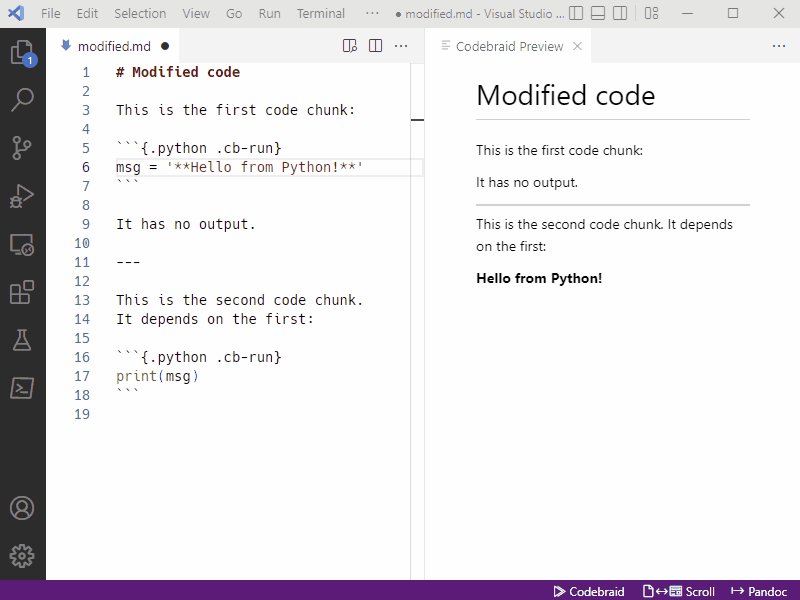Close the Codebraid Preview tab

[578, 46]
